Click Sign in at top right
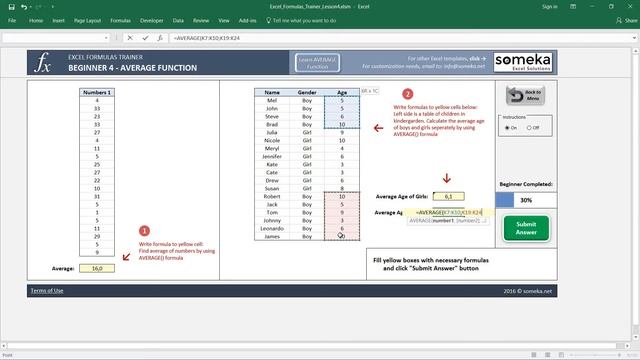The image size is (640, 360). pos(549,7)
